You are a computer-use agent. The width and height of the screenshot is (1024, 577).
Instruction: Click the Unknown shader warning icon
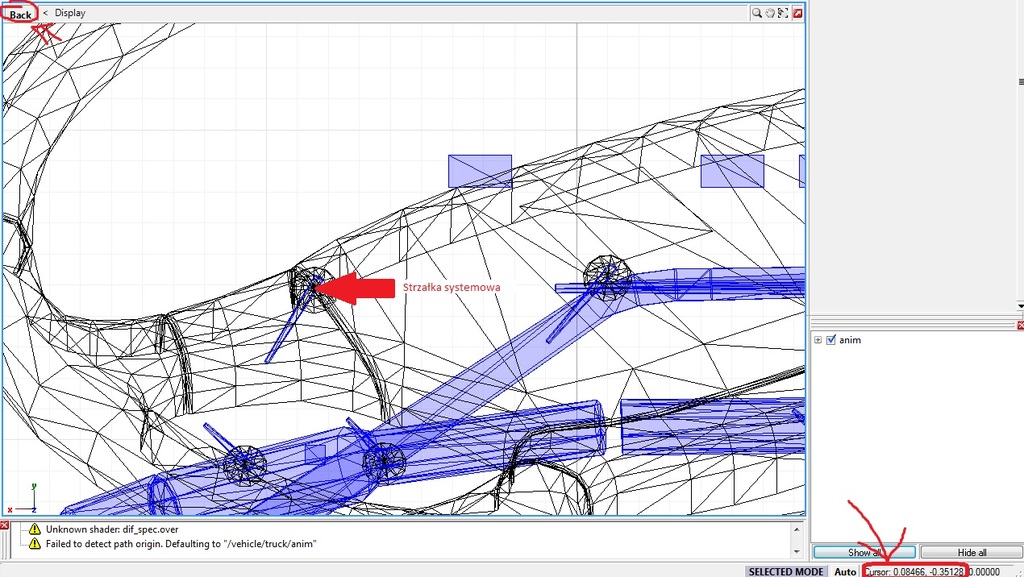coord(35,528)
